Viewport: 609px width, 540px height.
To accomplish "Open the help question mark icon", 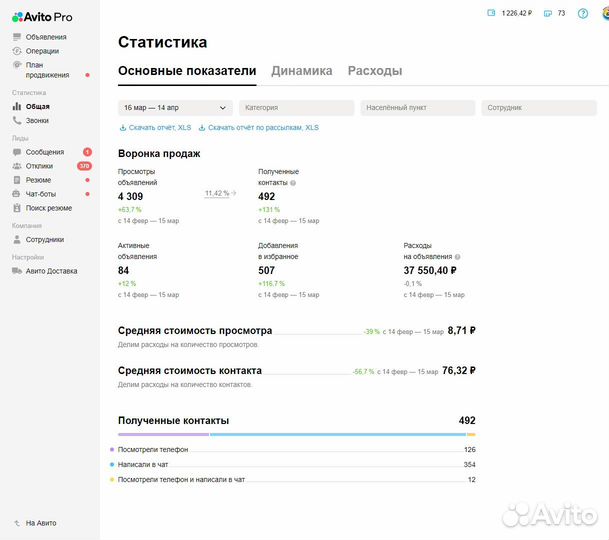I will [583, 14].
